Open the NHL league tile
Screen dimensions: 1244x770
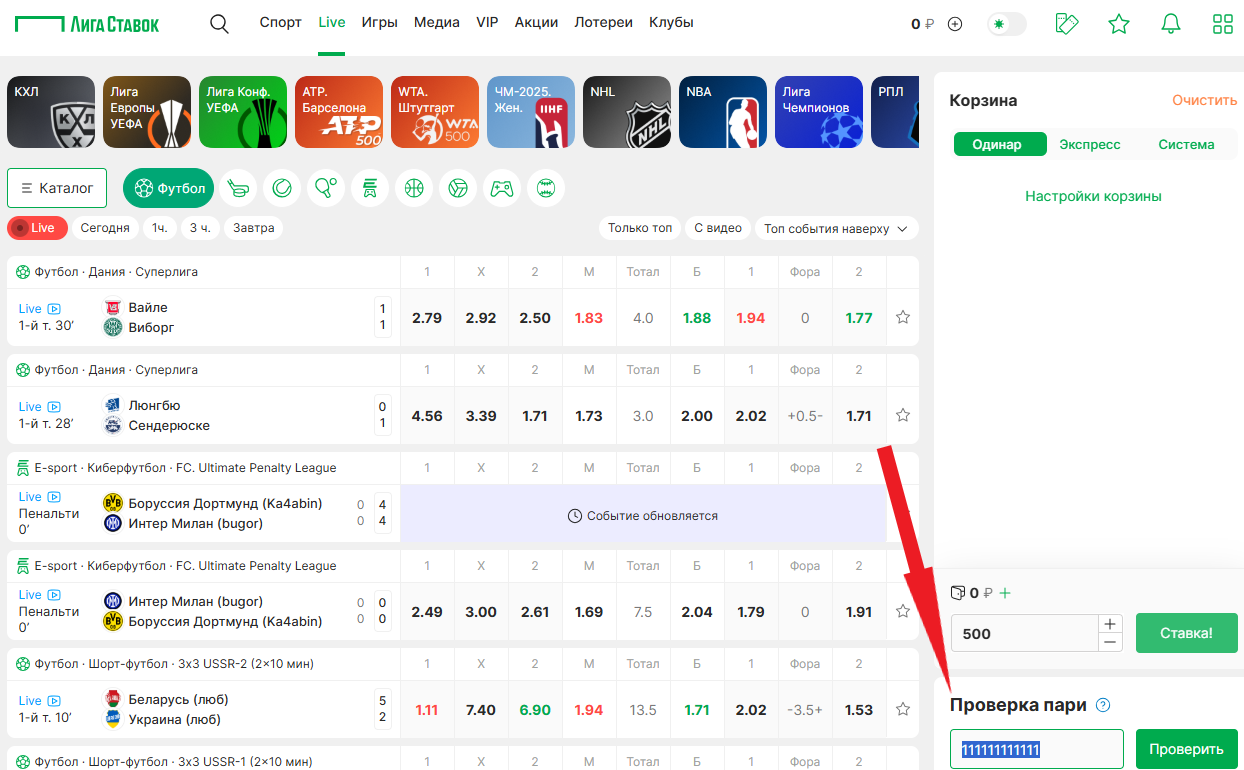[625, 112]
